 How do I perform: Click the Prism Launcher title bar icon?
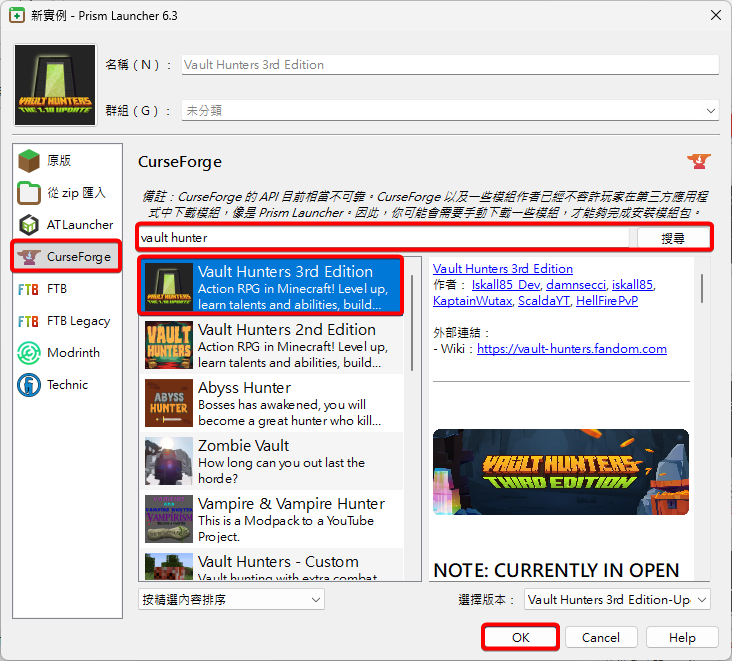17,15
